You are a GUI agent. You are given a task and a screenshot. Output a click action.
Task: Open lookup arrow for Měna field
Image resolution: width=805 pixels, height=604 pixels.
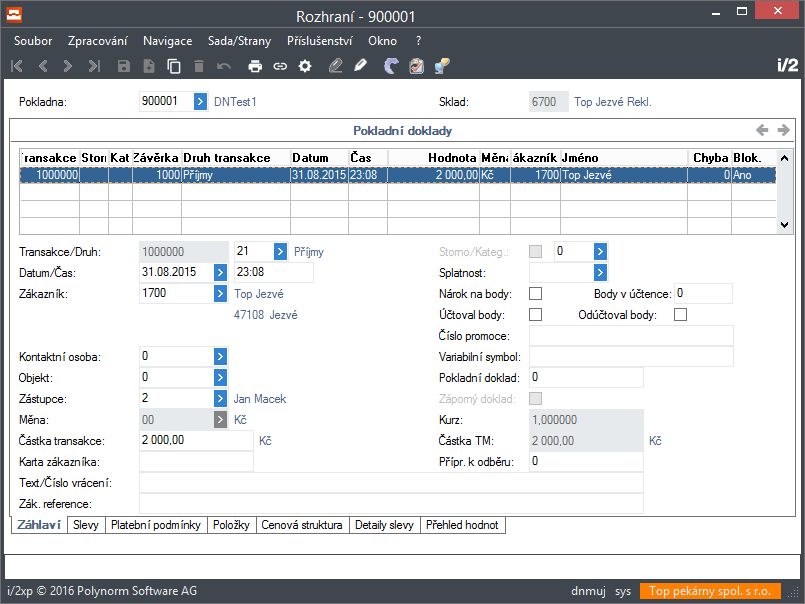click(x=220, y=420)
